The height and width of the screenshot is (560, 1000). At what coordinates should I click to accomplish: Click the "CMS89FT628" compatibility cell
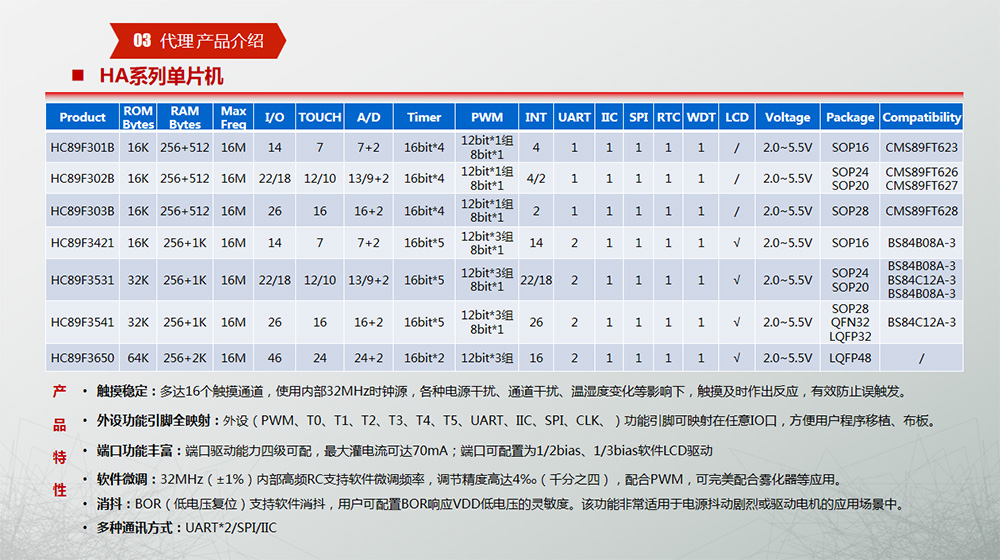pos(922,211)
